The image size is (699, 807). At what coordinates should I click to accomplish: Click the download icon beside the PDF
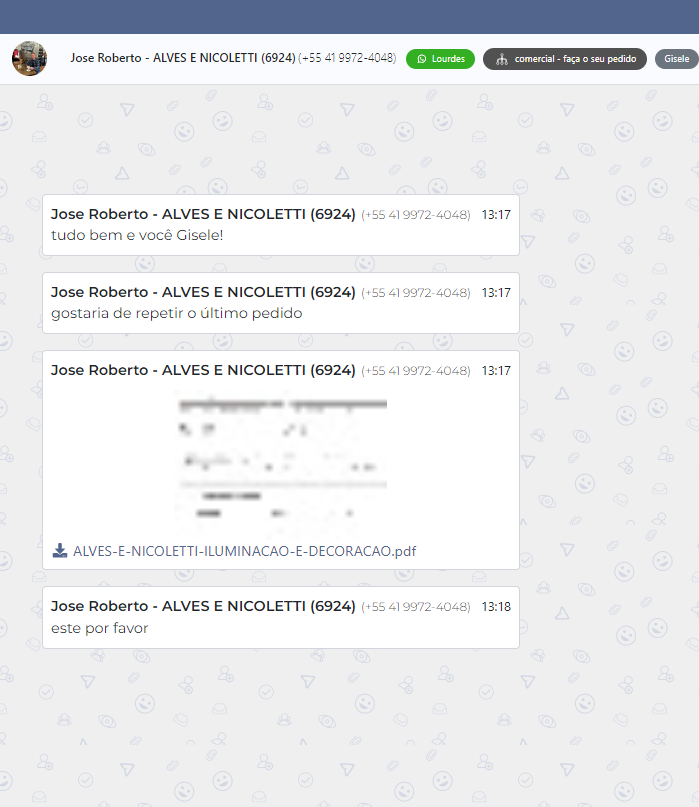pyautogui.click(x=60, y=551)
